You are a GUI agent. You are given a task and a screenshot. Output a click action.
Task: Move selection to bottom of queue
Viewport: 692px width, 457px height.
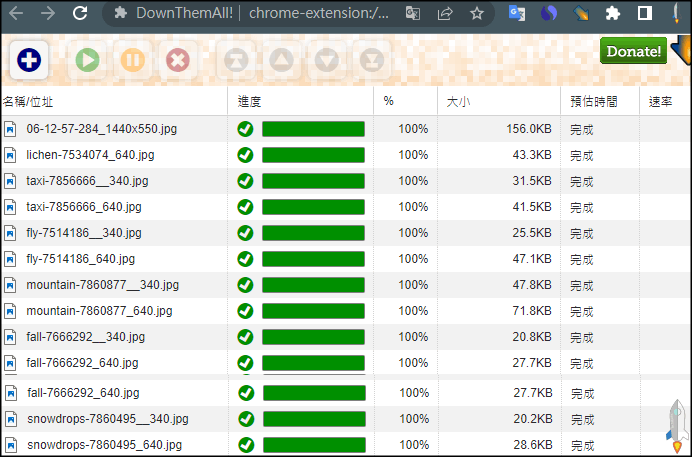(x=371, y=61)
